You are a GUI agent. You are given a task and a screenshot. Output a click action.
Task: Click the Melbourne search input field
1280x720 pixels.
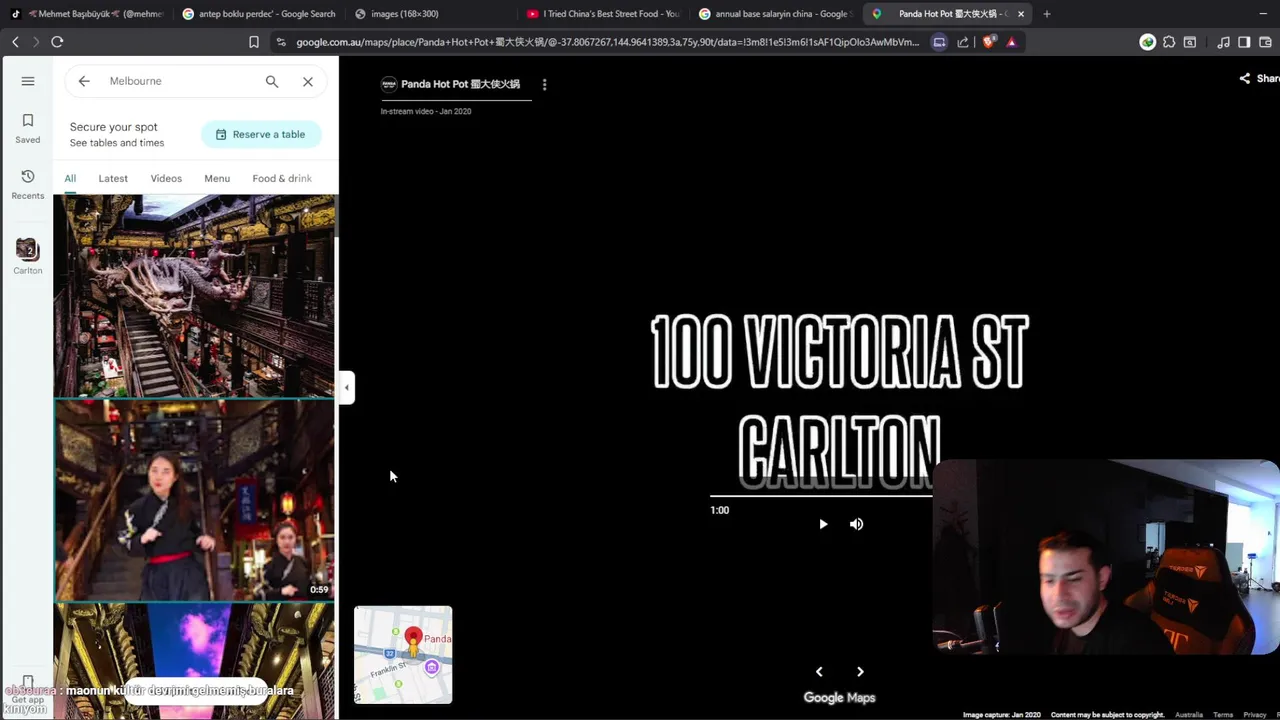[180, 81]
